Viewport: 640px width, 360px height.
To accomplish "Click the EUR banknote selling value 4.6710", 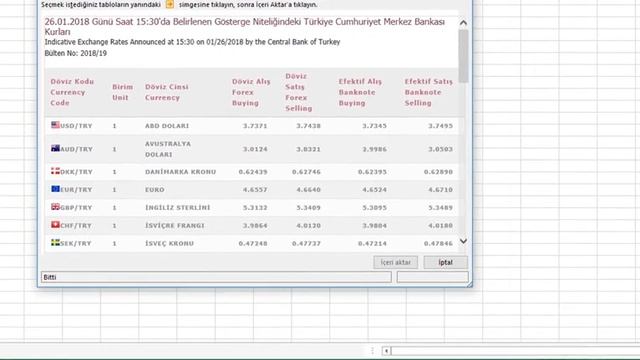I will 440,190.
